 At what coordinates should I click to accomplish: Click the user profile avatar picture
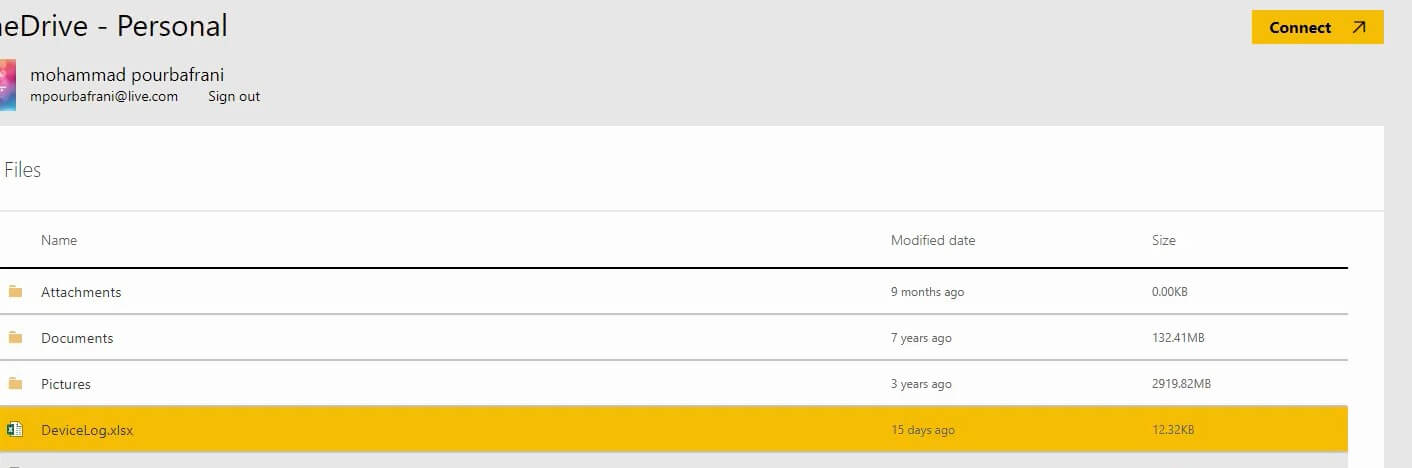click(x=7, y=85)
